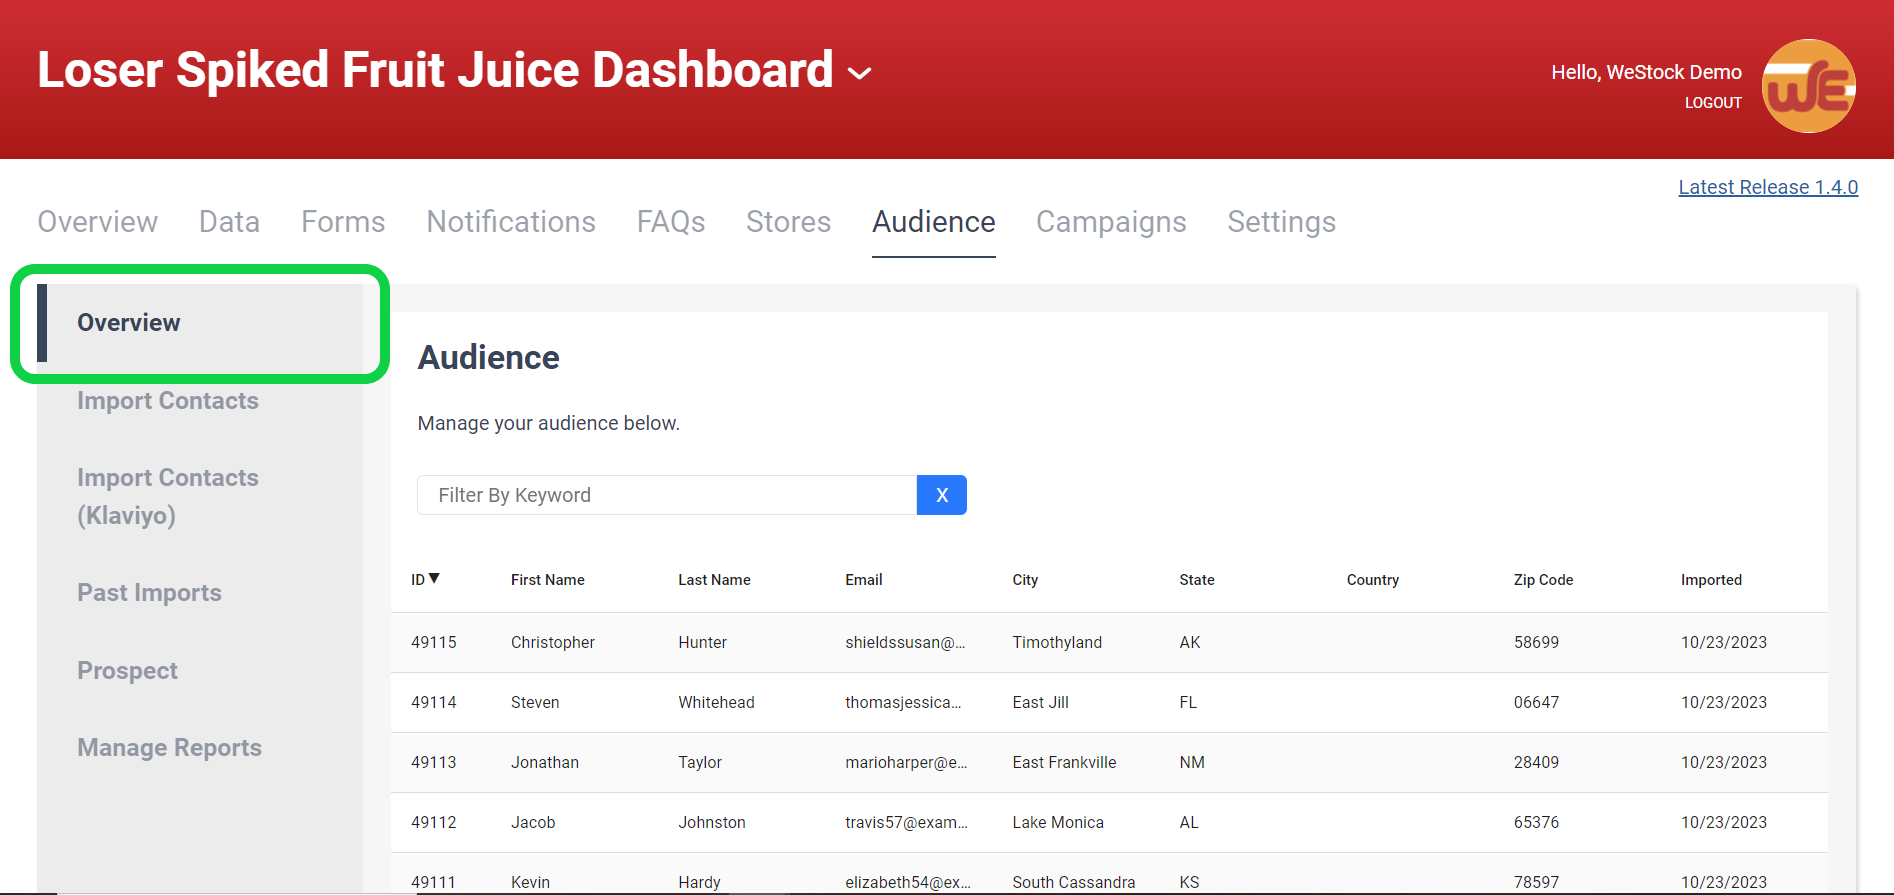This screenshot has height=895, width=1894.
Task: Click email shieldssusan@...
Action: pyautogui.click(x=905, y=642)
